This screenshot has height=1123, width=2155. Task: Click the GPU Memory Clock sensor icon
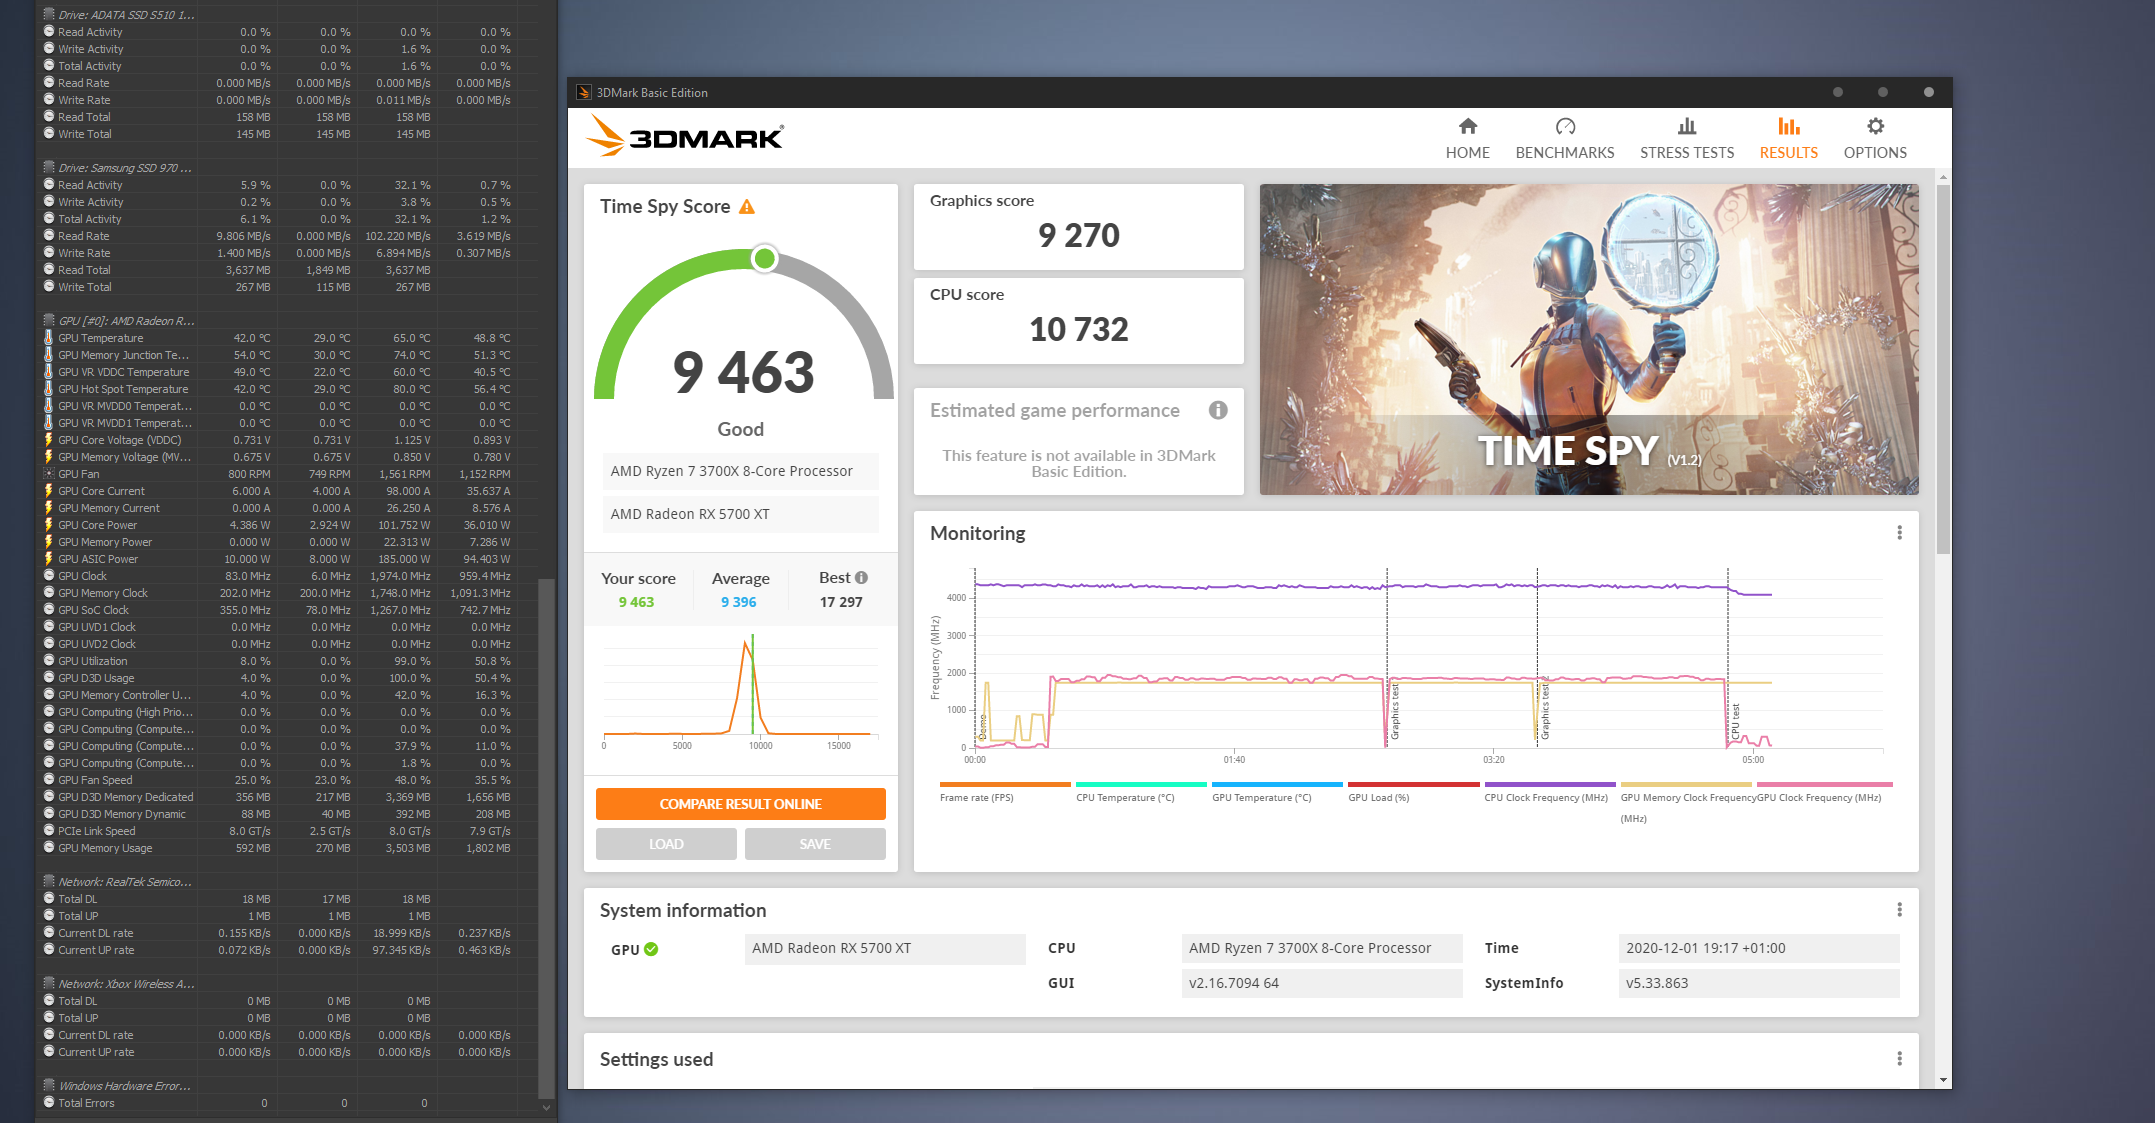[x=48, y=593]
